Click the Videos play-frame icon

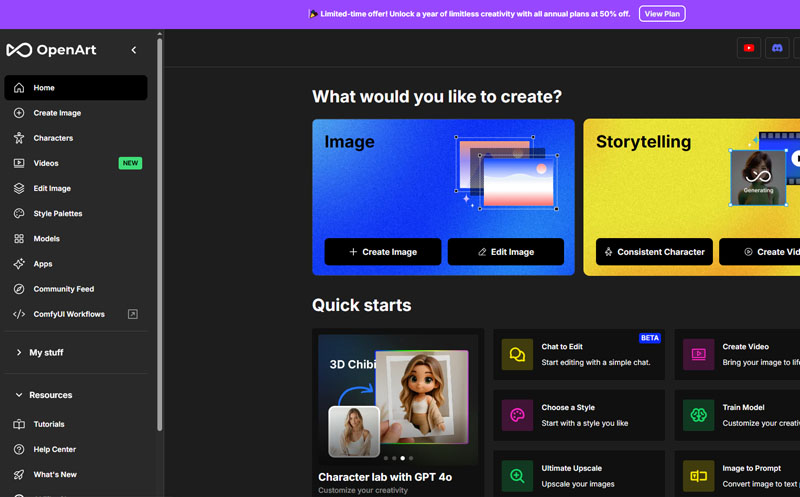(19, 163)
